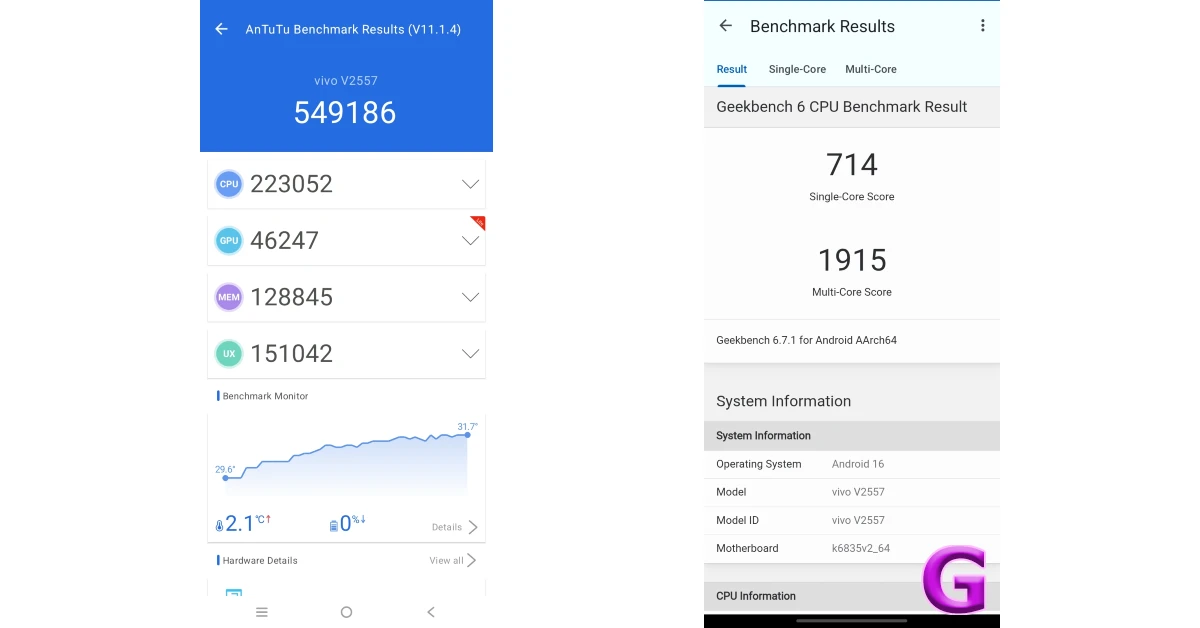Tap the UX score badge icon

[229, 353]
